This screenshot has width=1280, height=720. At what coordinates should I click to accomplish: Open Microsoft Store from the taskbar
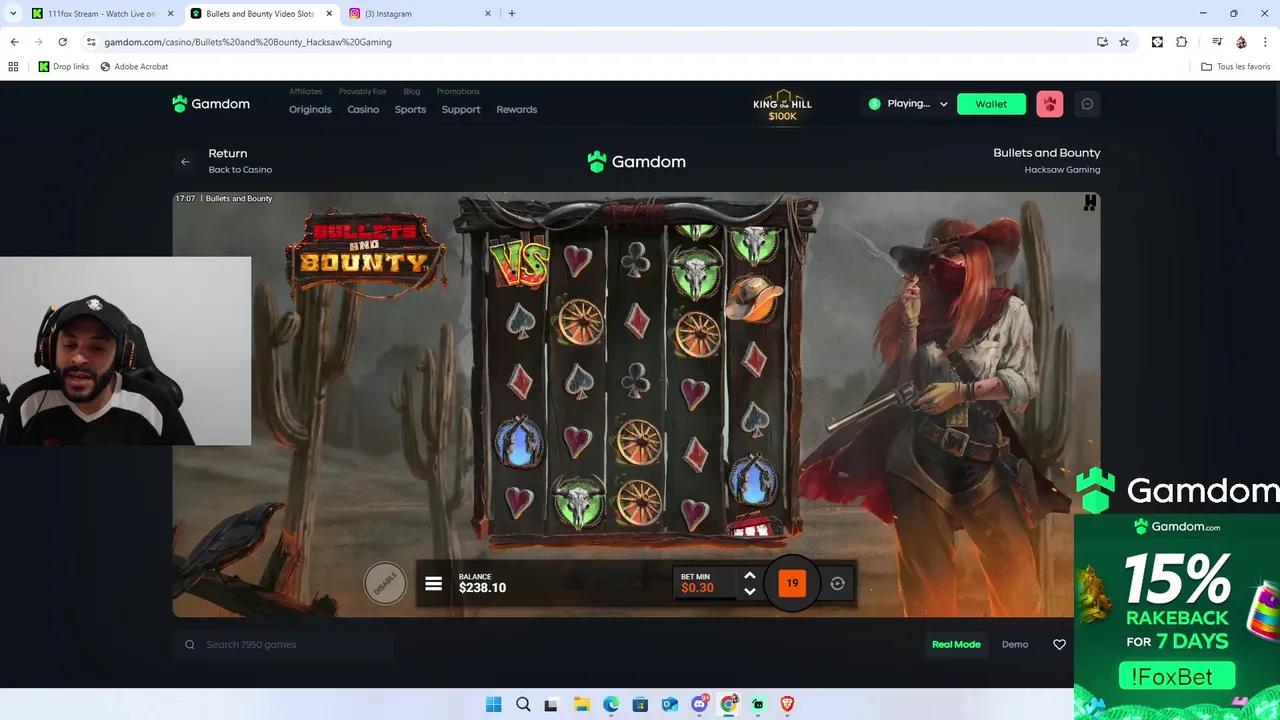click(641, 704)
